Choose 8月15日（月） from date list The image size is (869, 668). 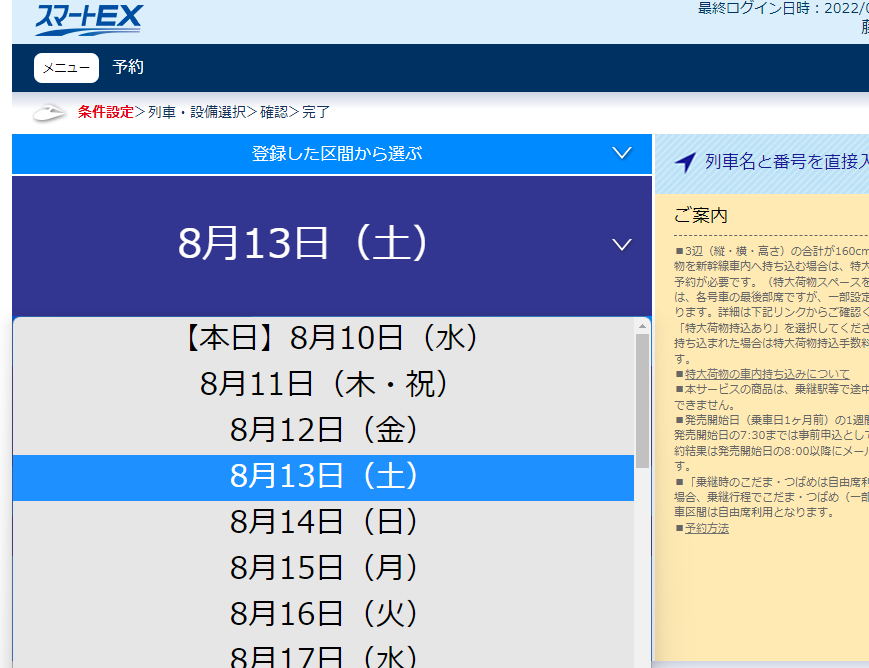[323, 569]
